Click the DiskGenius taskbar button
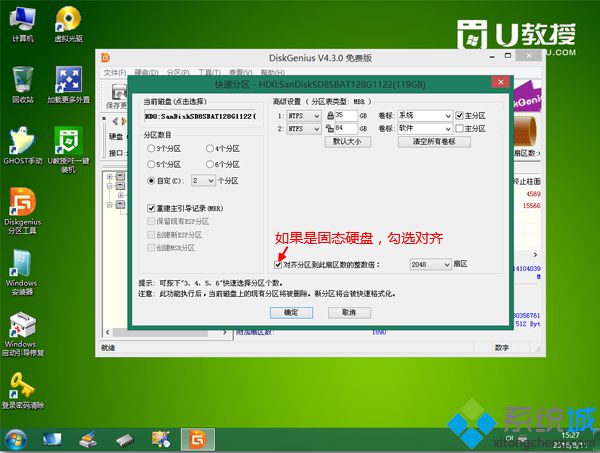 point(198,440)
